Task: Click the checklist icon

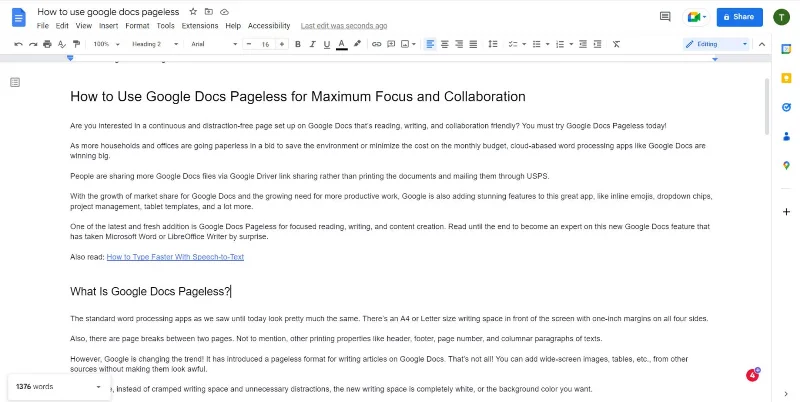Action: pos(513,44)
